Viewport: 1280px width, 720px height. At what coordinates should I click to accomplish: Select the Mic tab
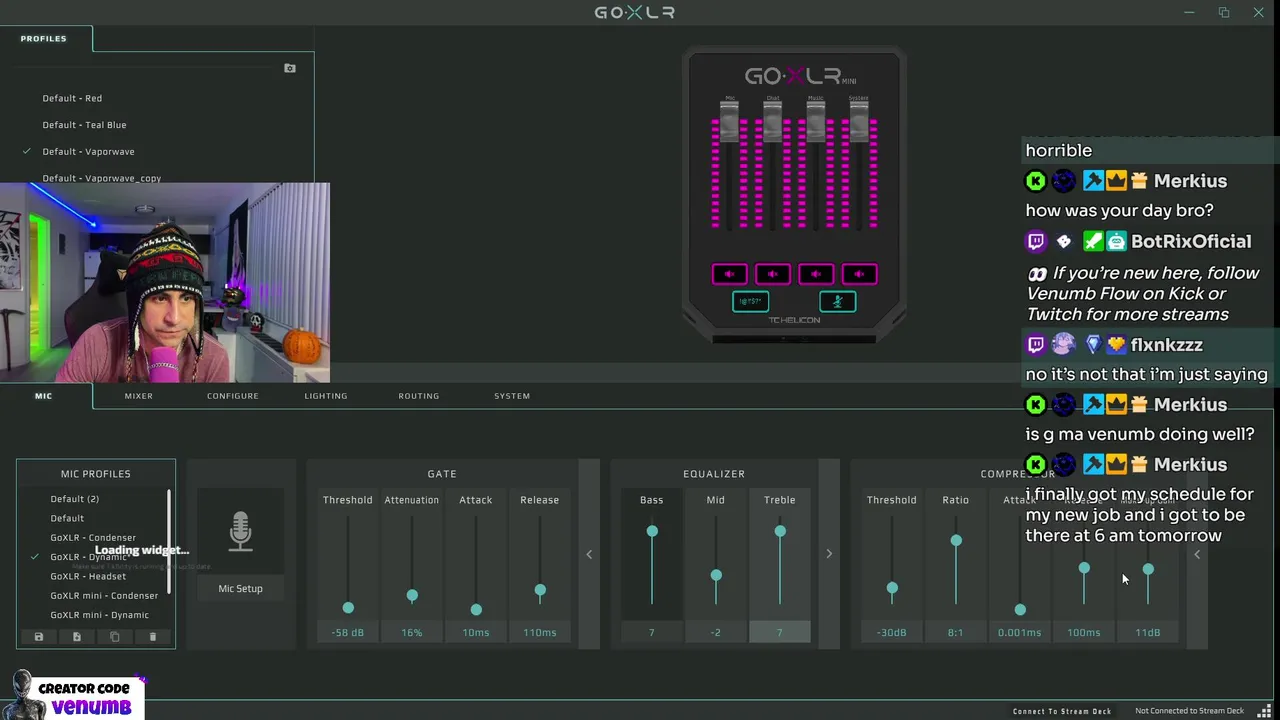tap(44, 396)
